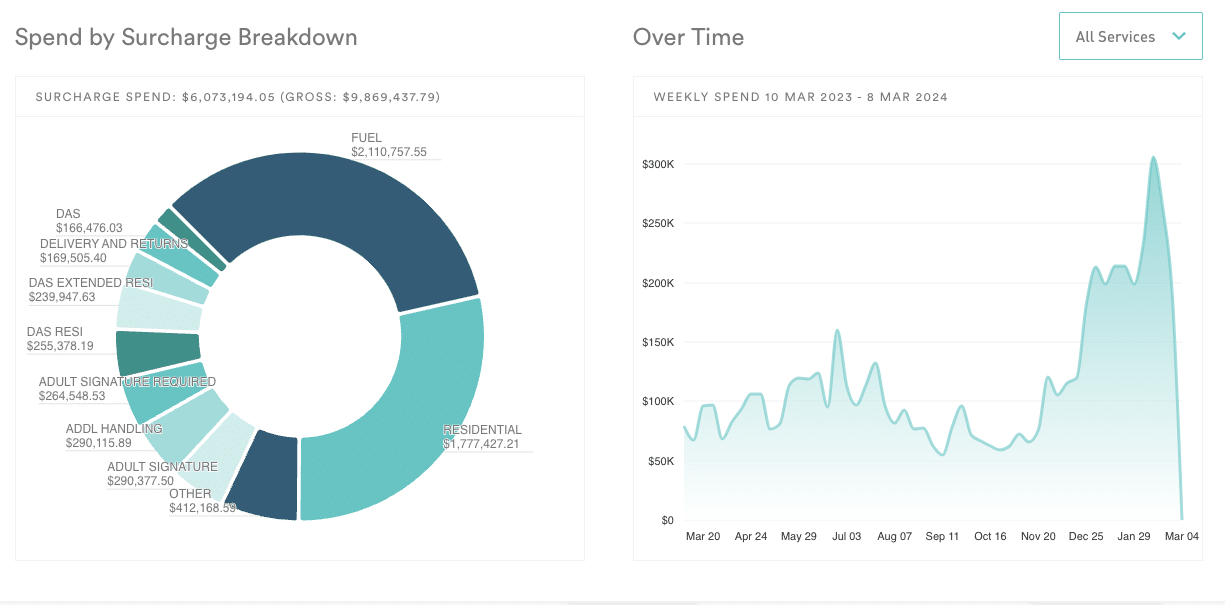The height and width of the screenshot is (605, 1225).
Task: Click the WEEKLY SPEND date range header
Action: (x=800, y=97)
